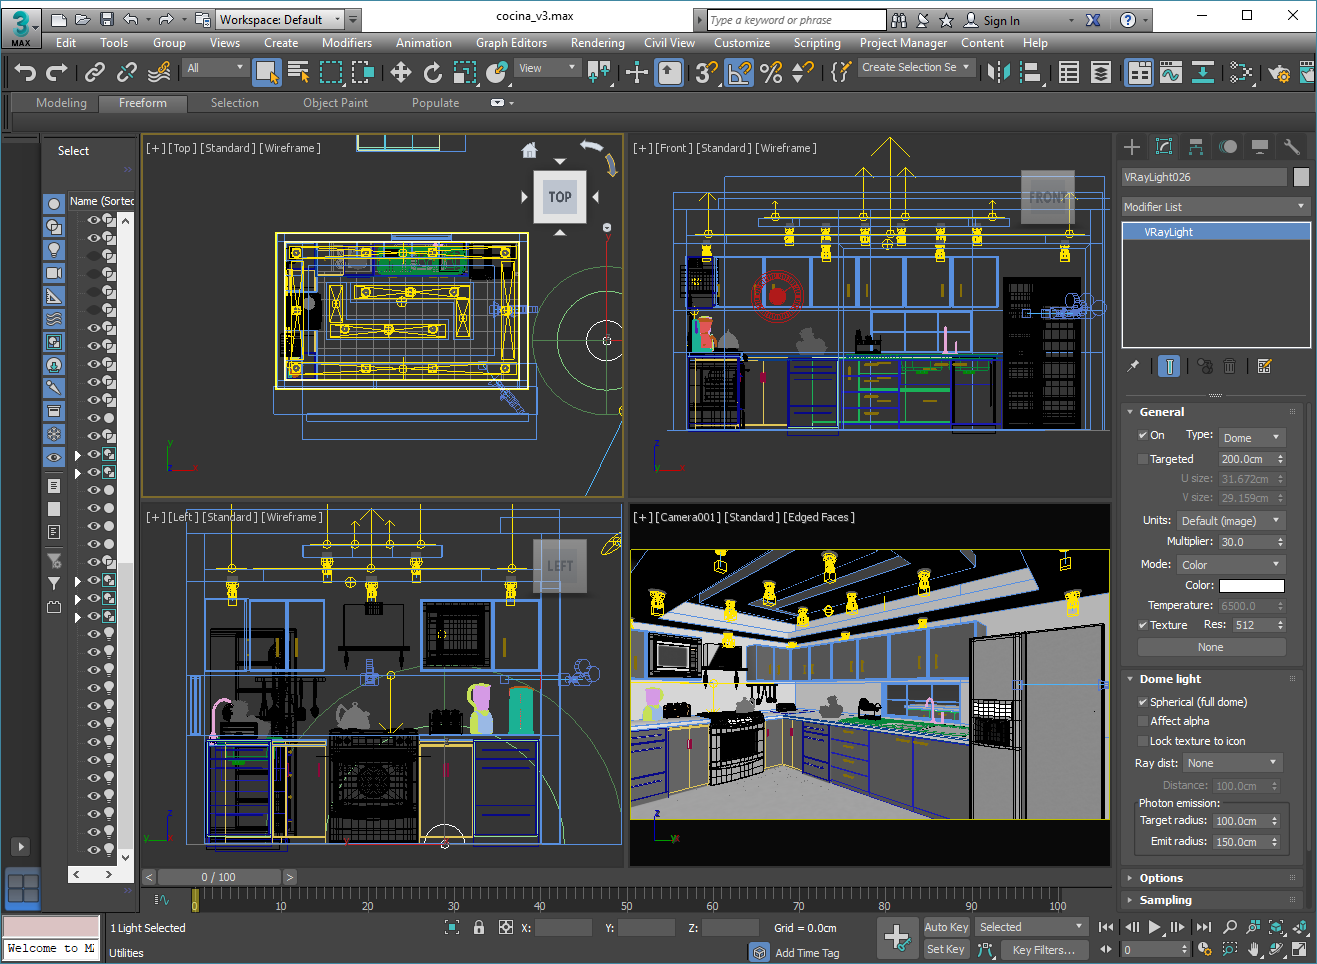Image resolution: width=1317 pixels, height=964 pixels.
Task: Toggle the Angle Snap button
Action: pyautogui.click(x=739, y=72)
